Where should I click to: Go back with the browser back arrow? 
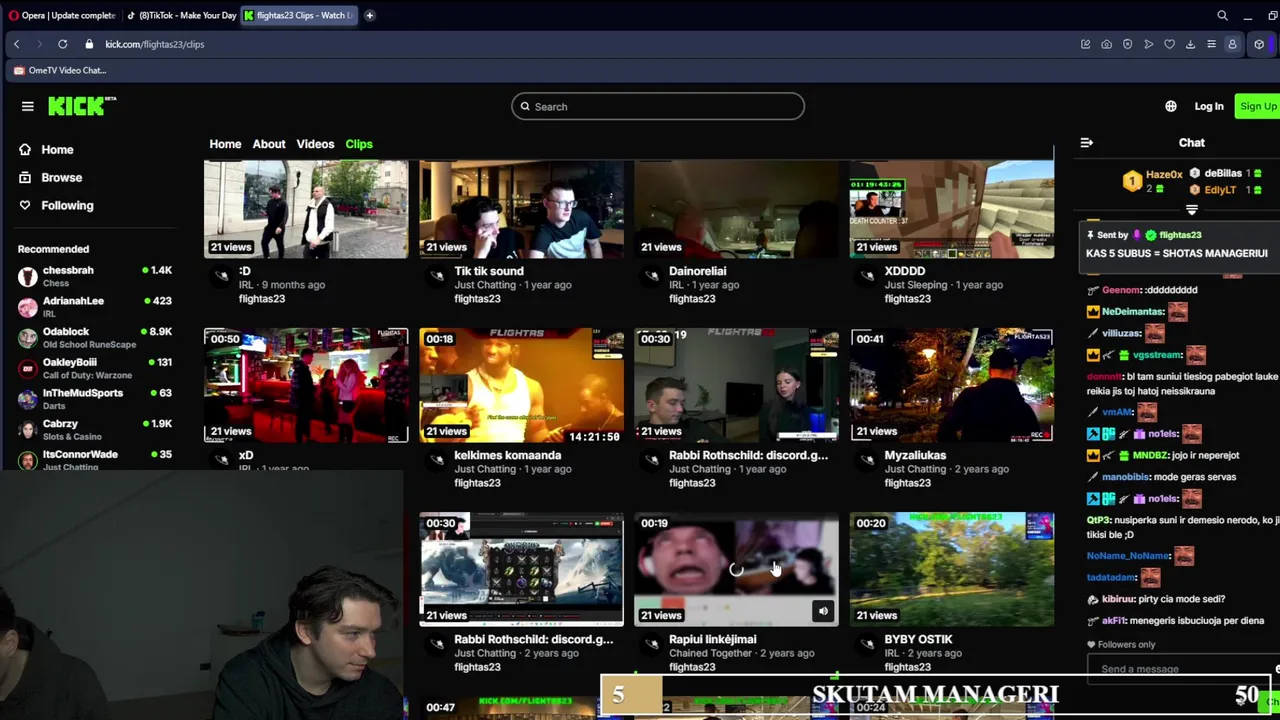pos(16,44)
